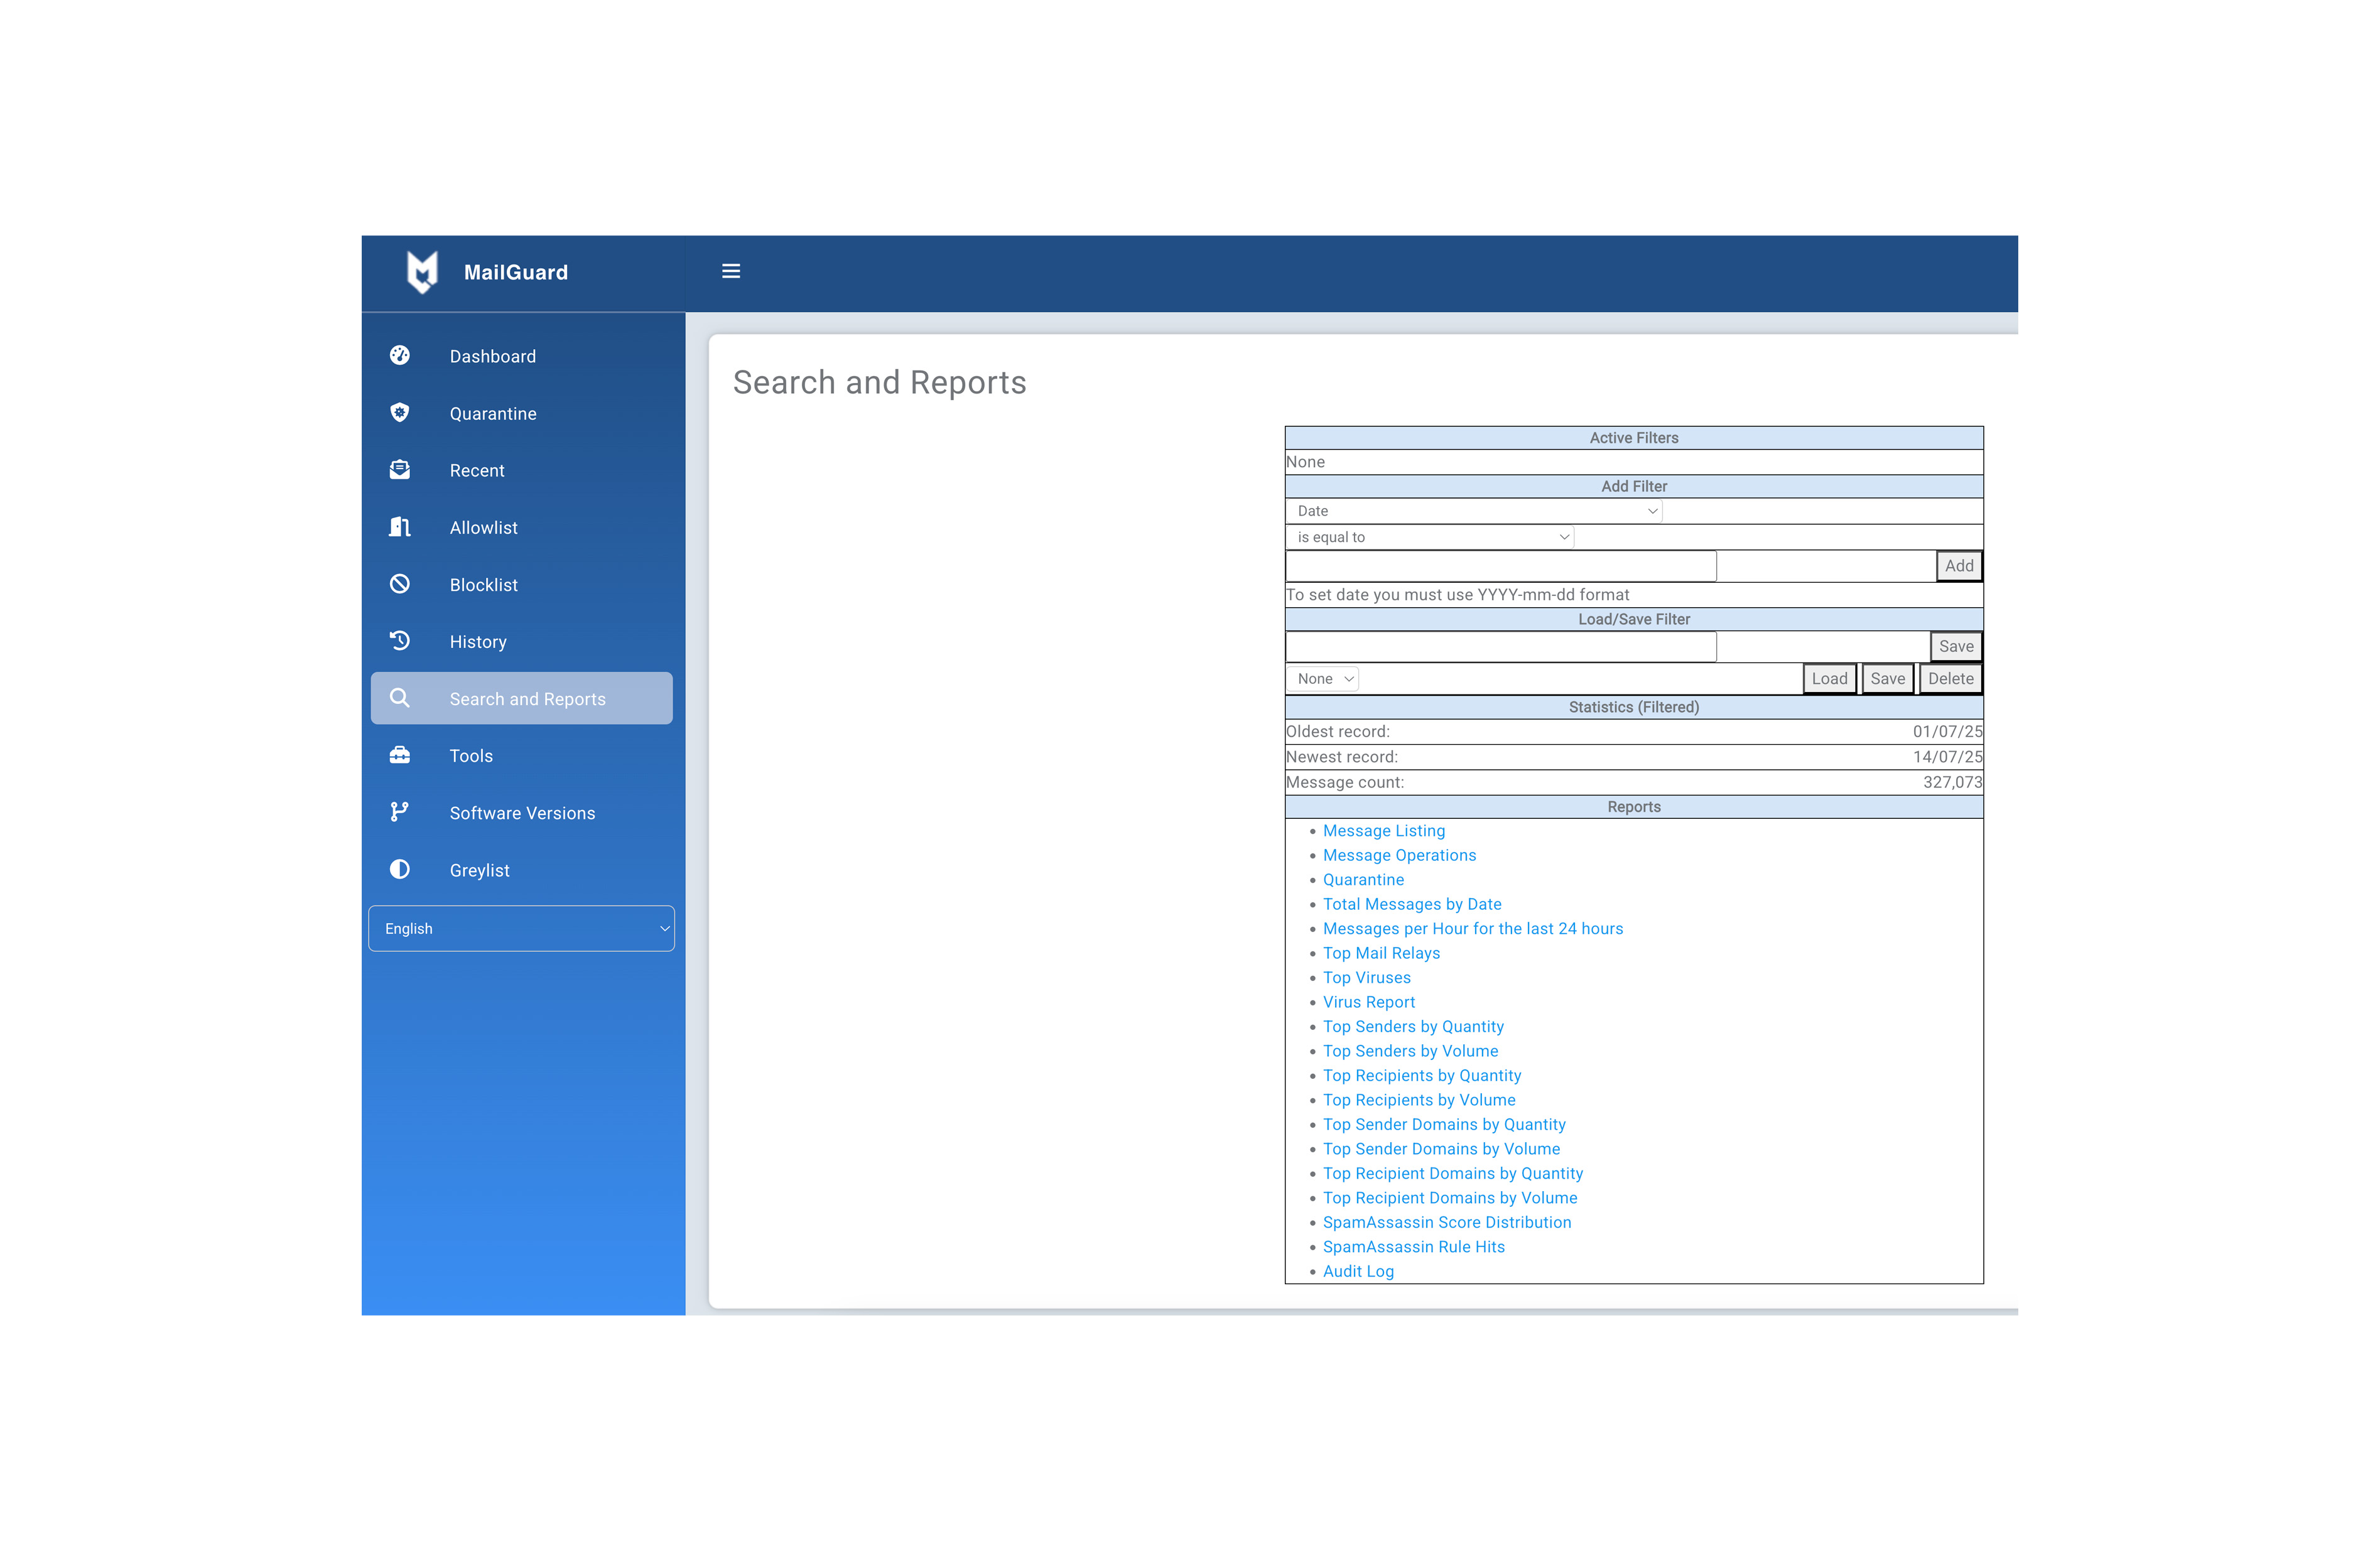Open the Date filter field dropdown
Viewport: 2380px width, 1551px height.
[x=1474, y=511]
